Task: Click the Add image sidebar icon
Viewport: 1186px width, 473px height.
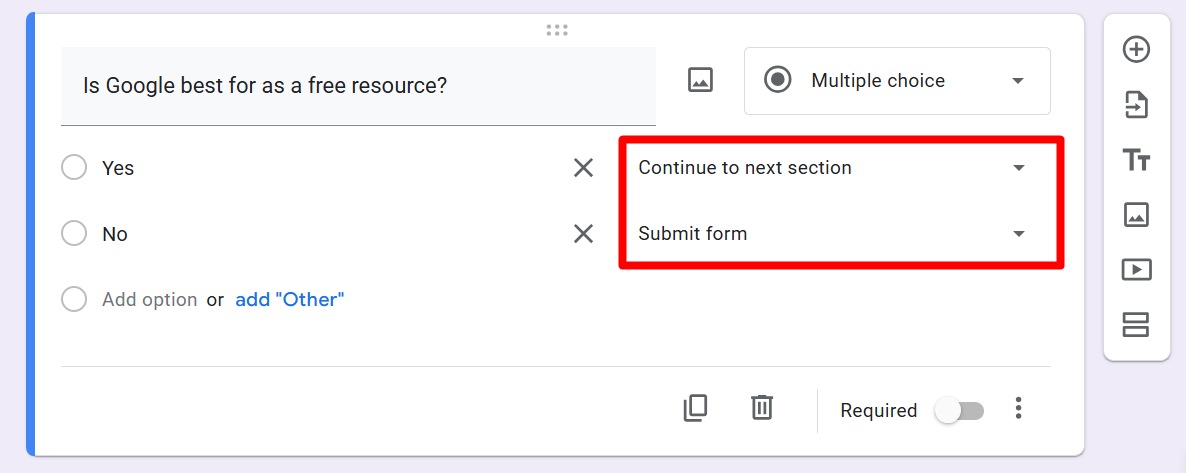Action: coord(1136,214)
